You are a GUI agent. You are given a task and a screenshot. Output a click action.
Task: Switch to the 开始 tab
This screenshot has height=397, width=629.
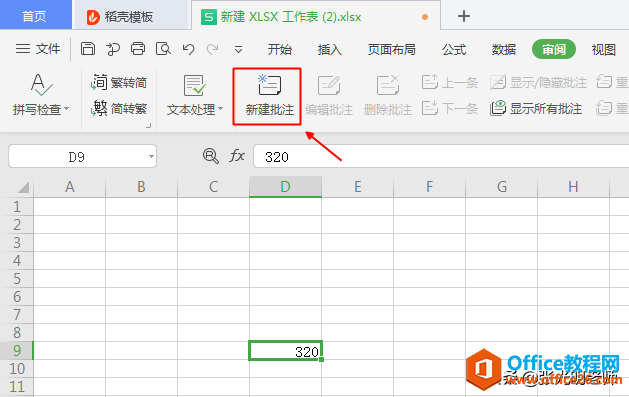tap(280, 49)
